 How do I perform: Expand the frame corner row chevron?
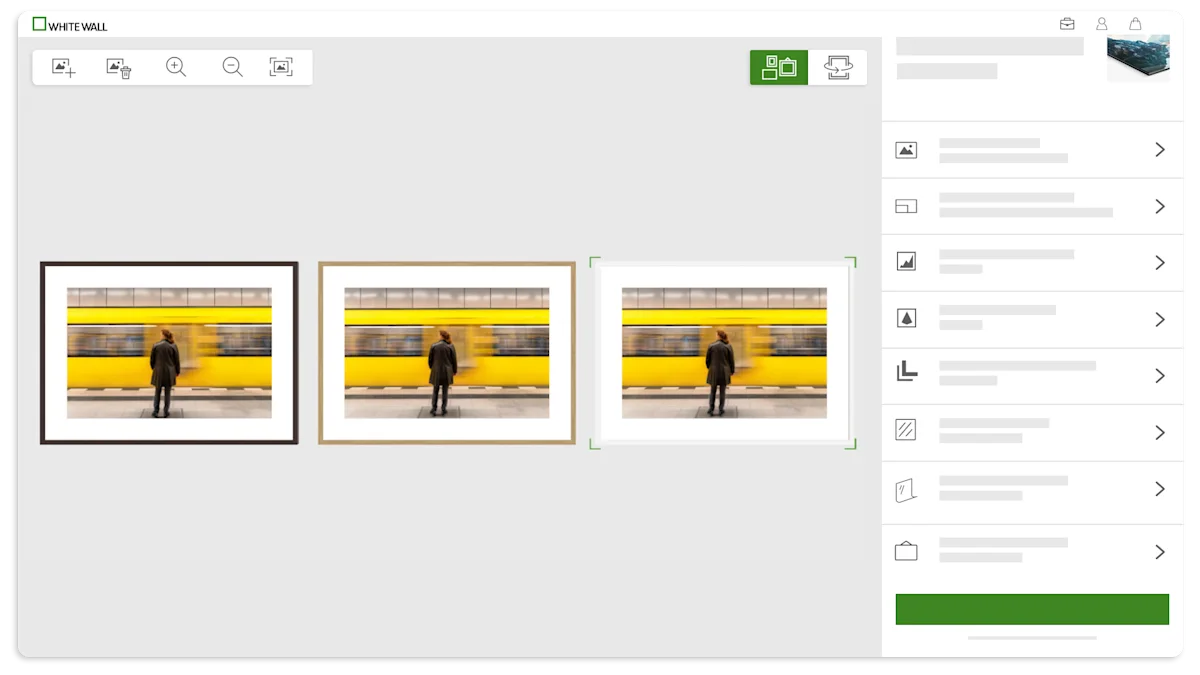pyautogui.click(x=1160, y=376)
